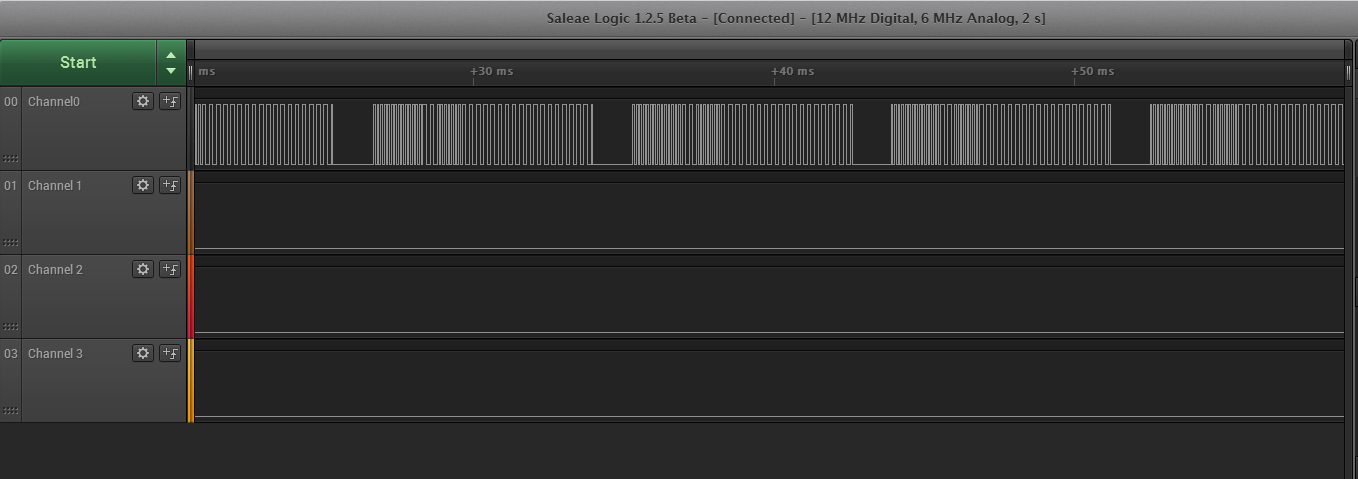Set trigger edge for Channel 2
Viewport: 1358px width, 479px height.
[x=170, y=269]
